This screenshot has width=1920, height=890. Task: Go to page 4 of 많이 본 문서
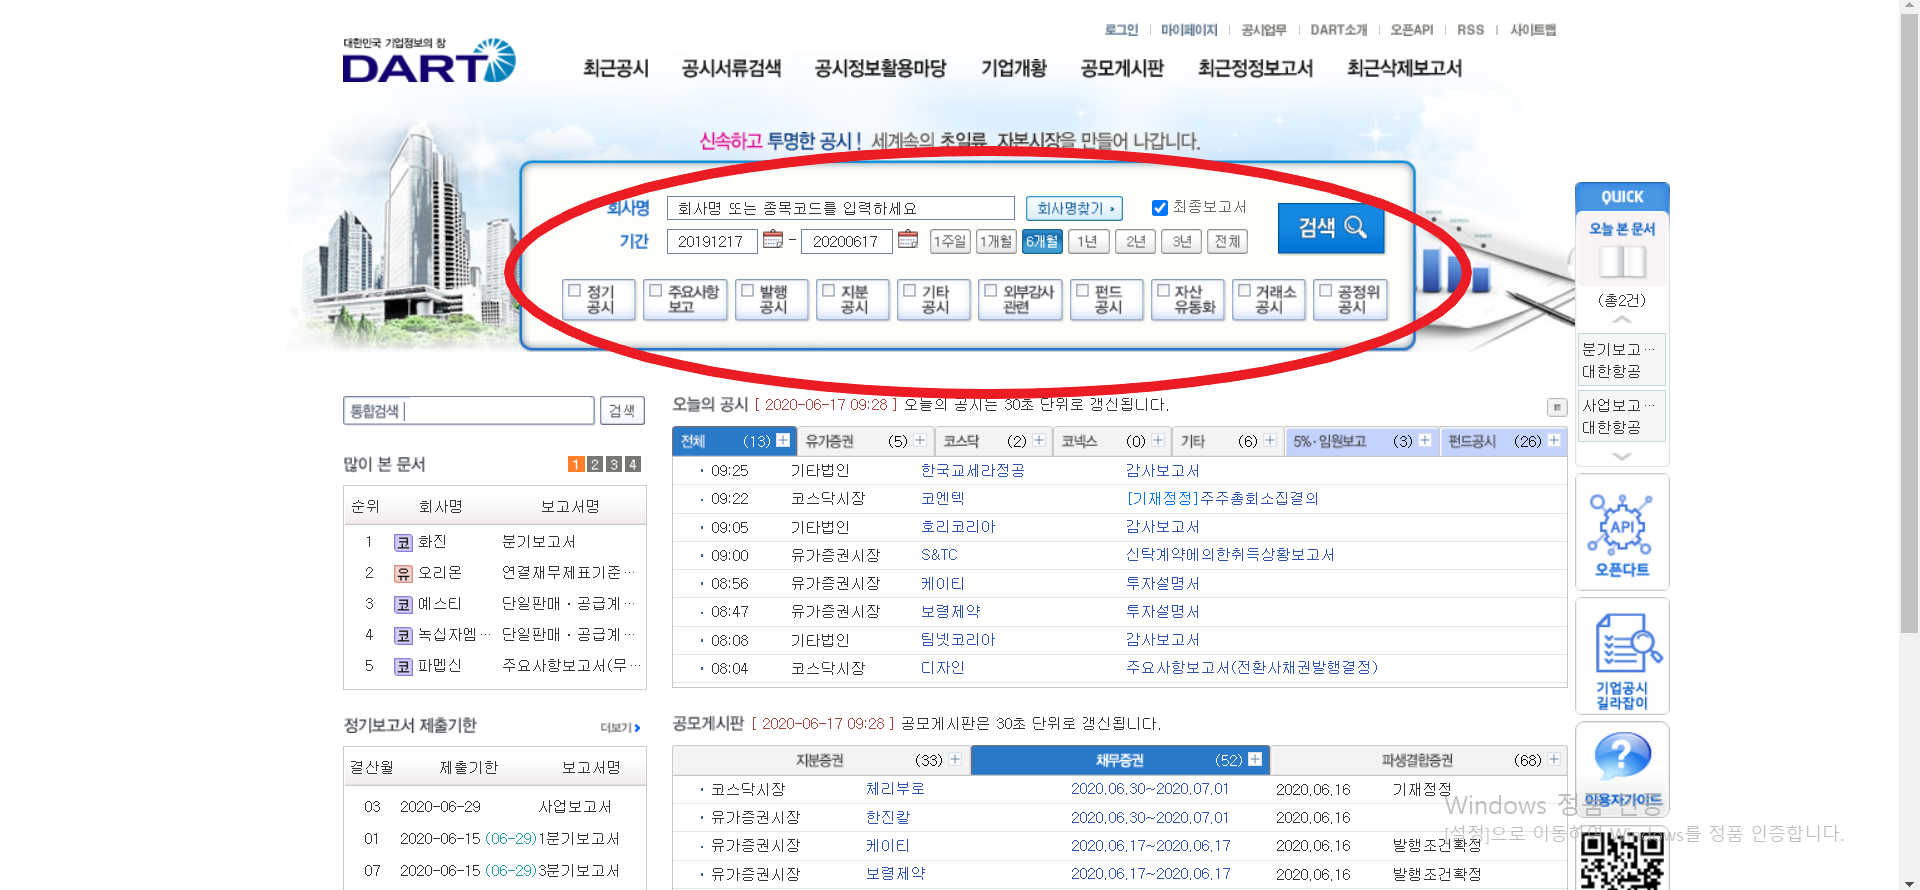(x=633, y=464)
